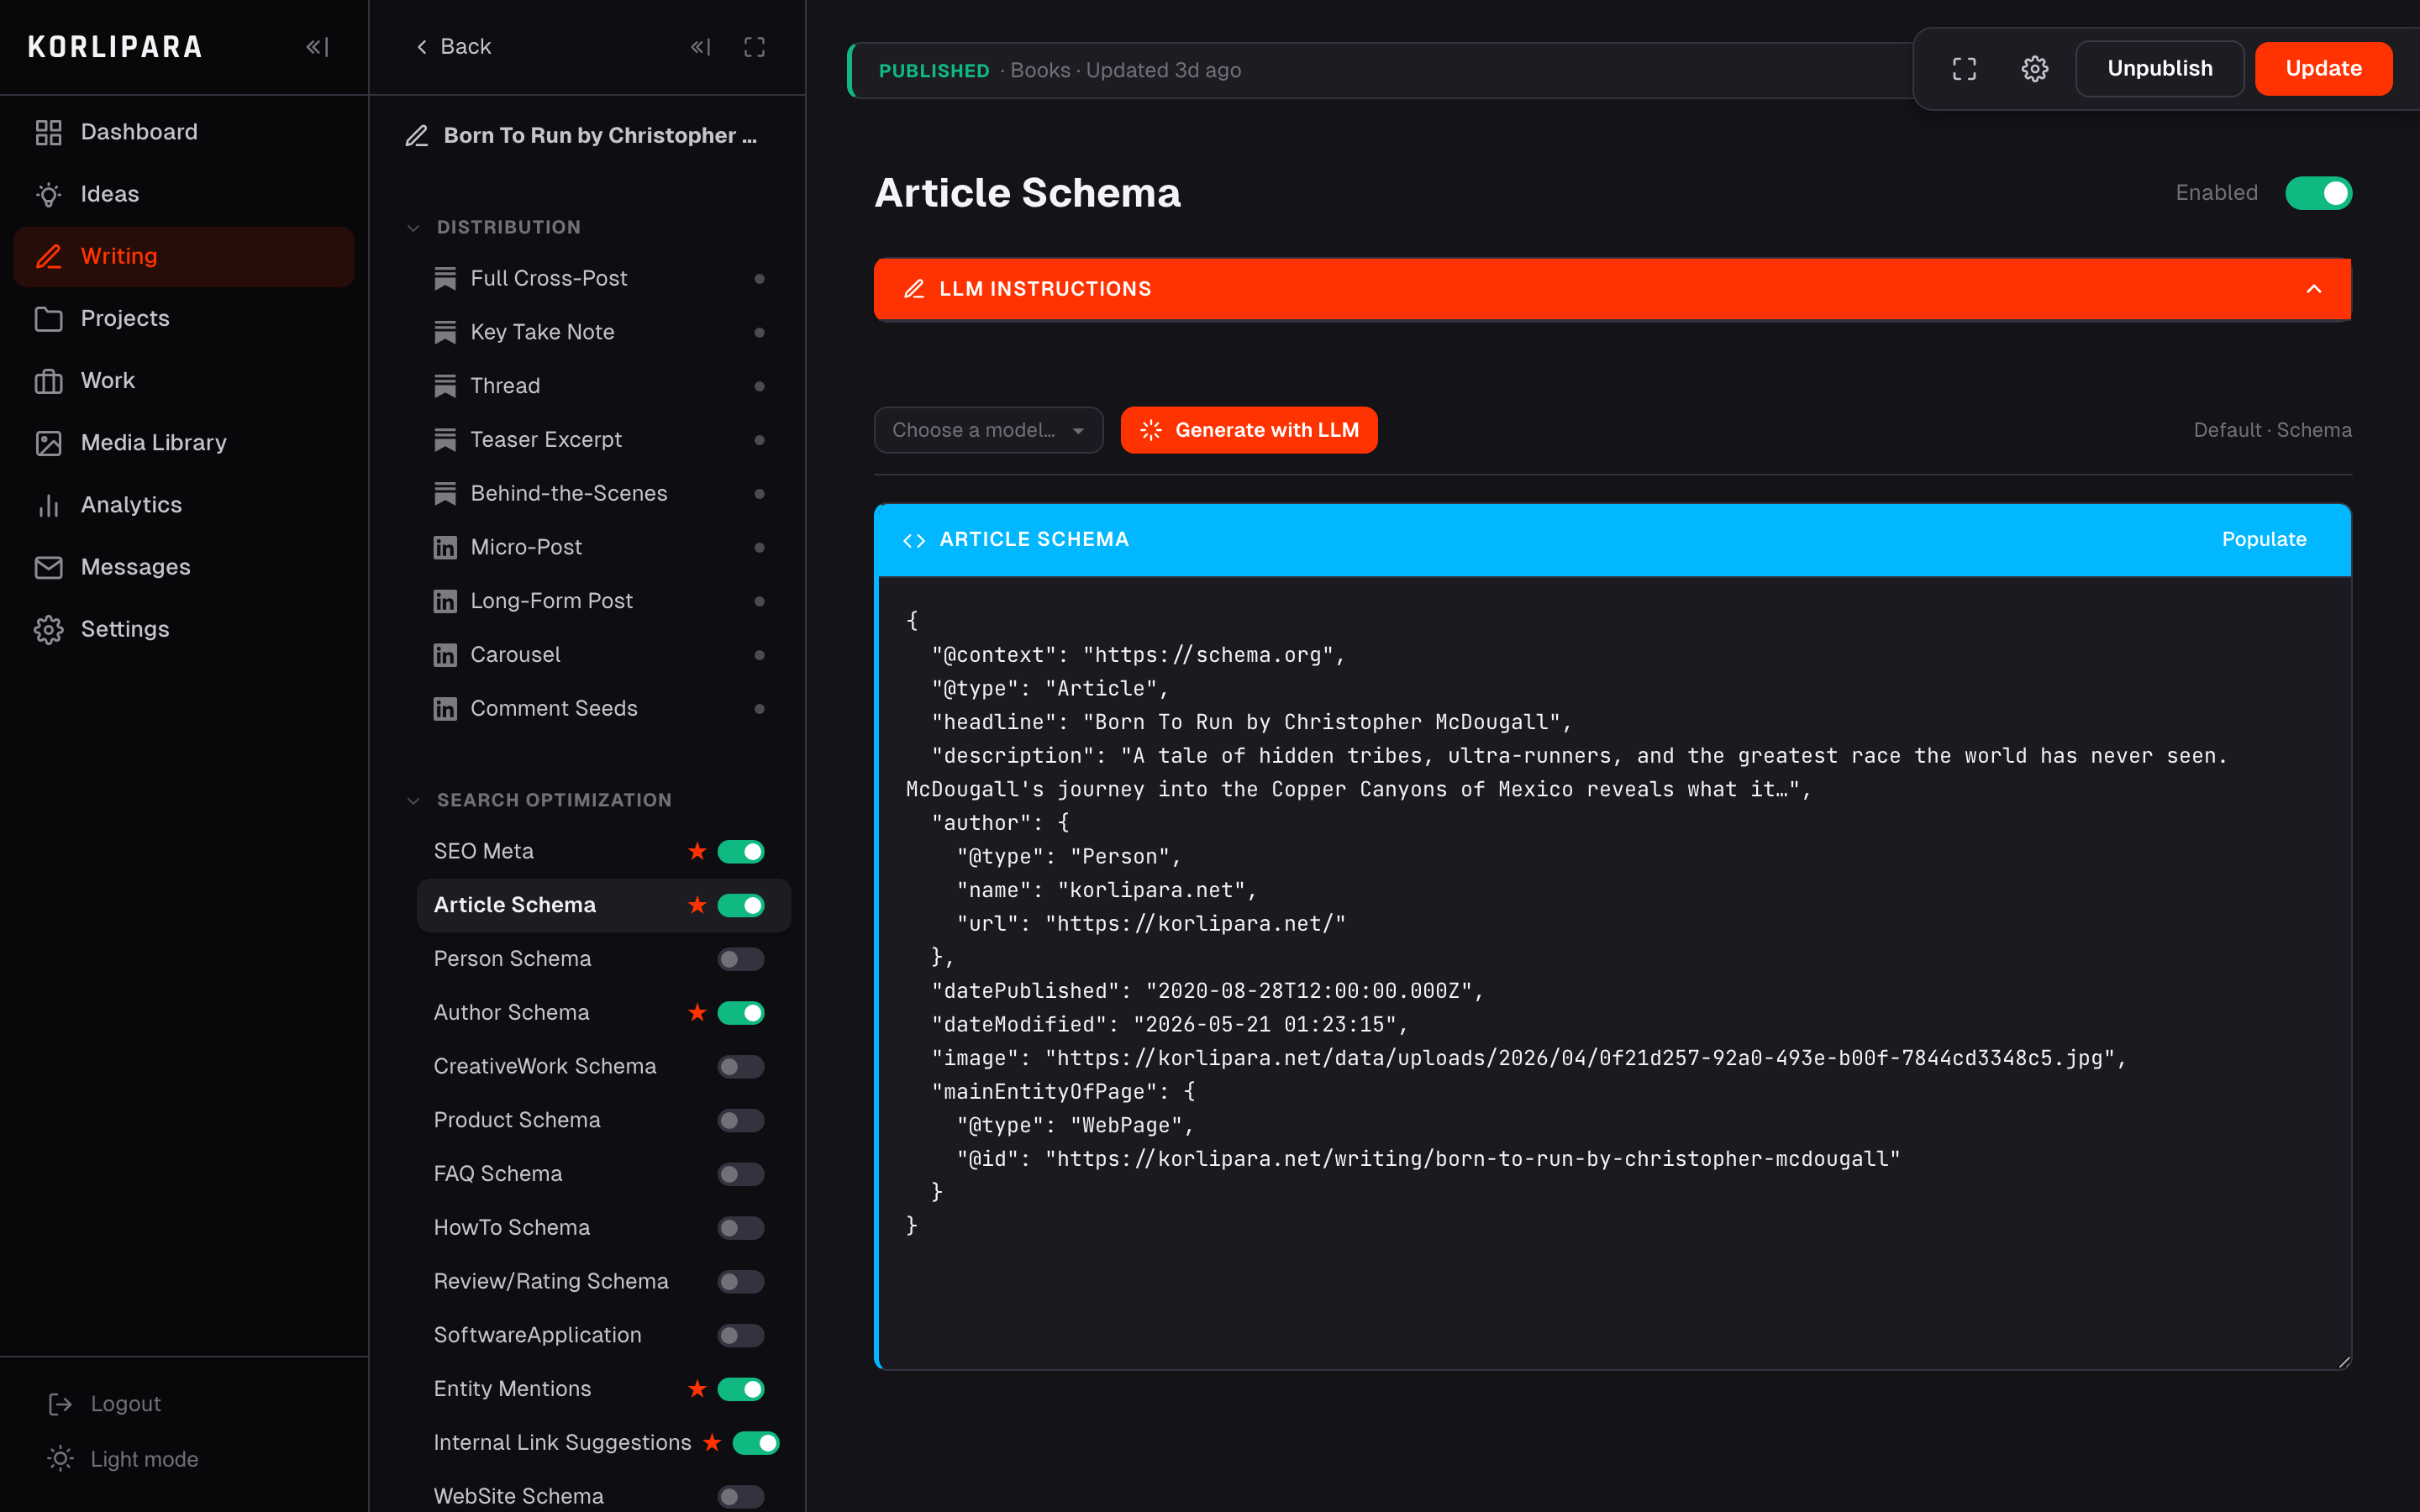Click the pencil icon beside the post title
Screen dimensions: 2420x1512
(417, 135)
